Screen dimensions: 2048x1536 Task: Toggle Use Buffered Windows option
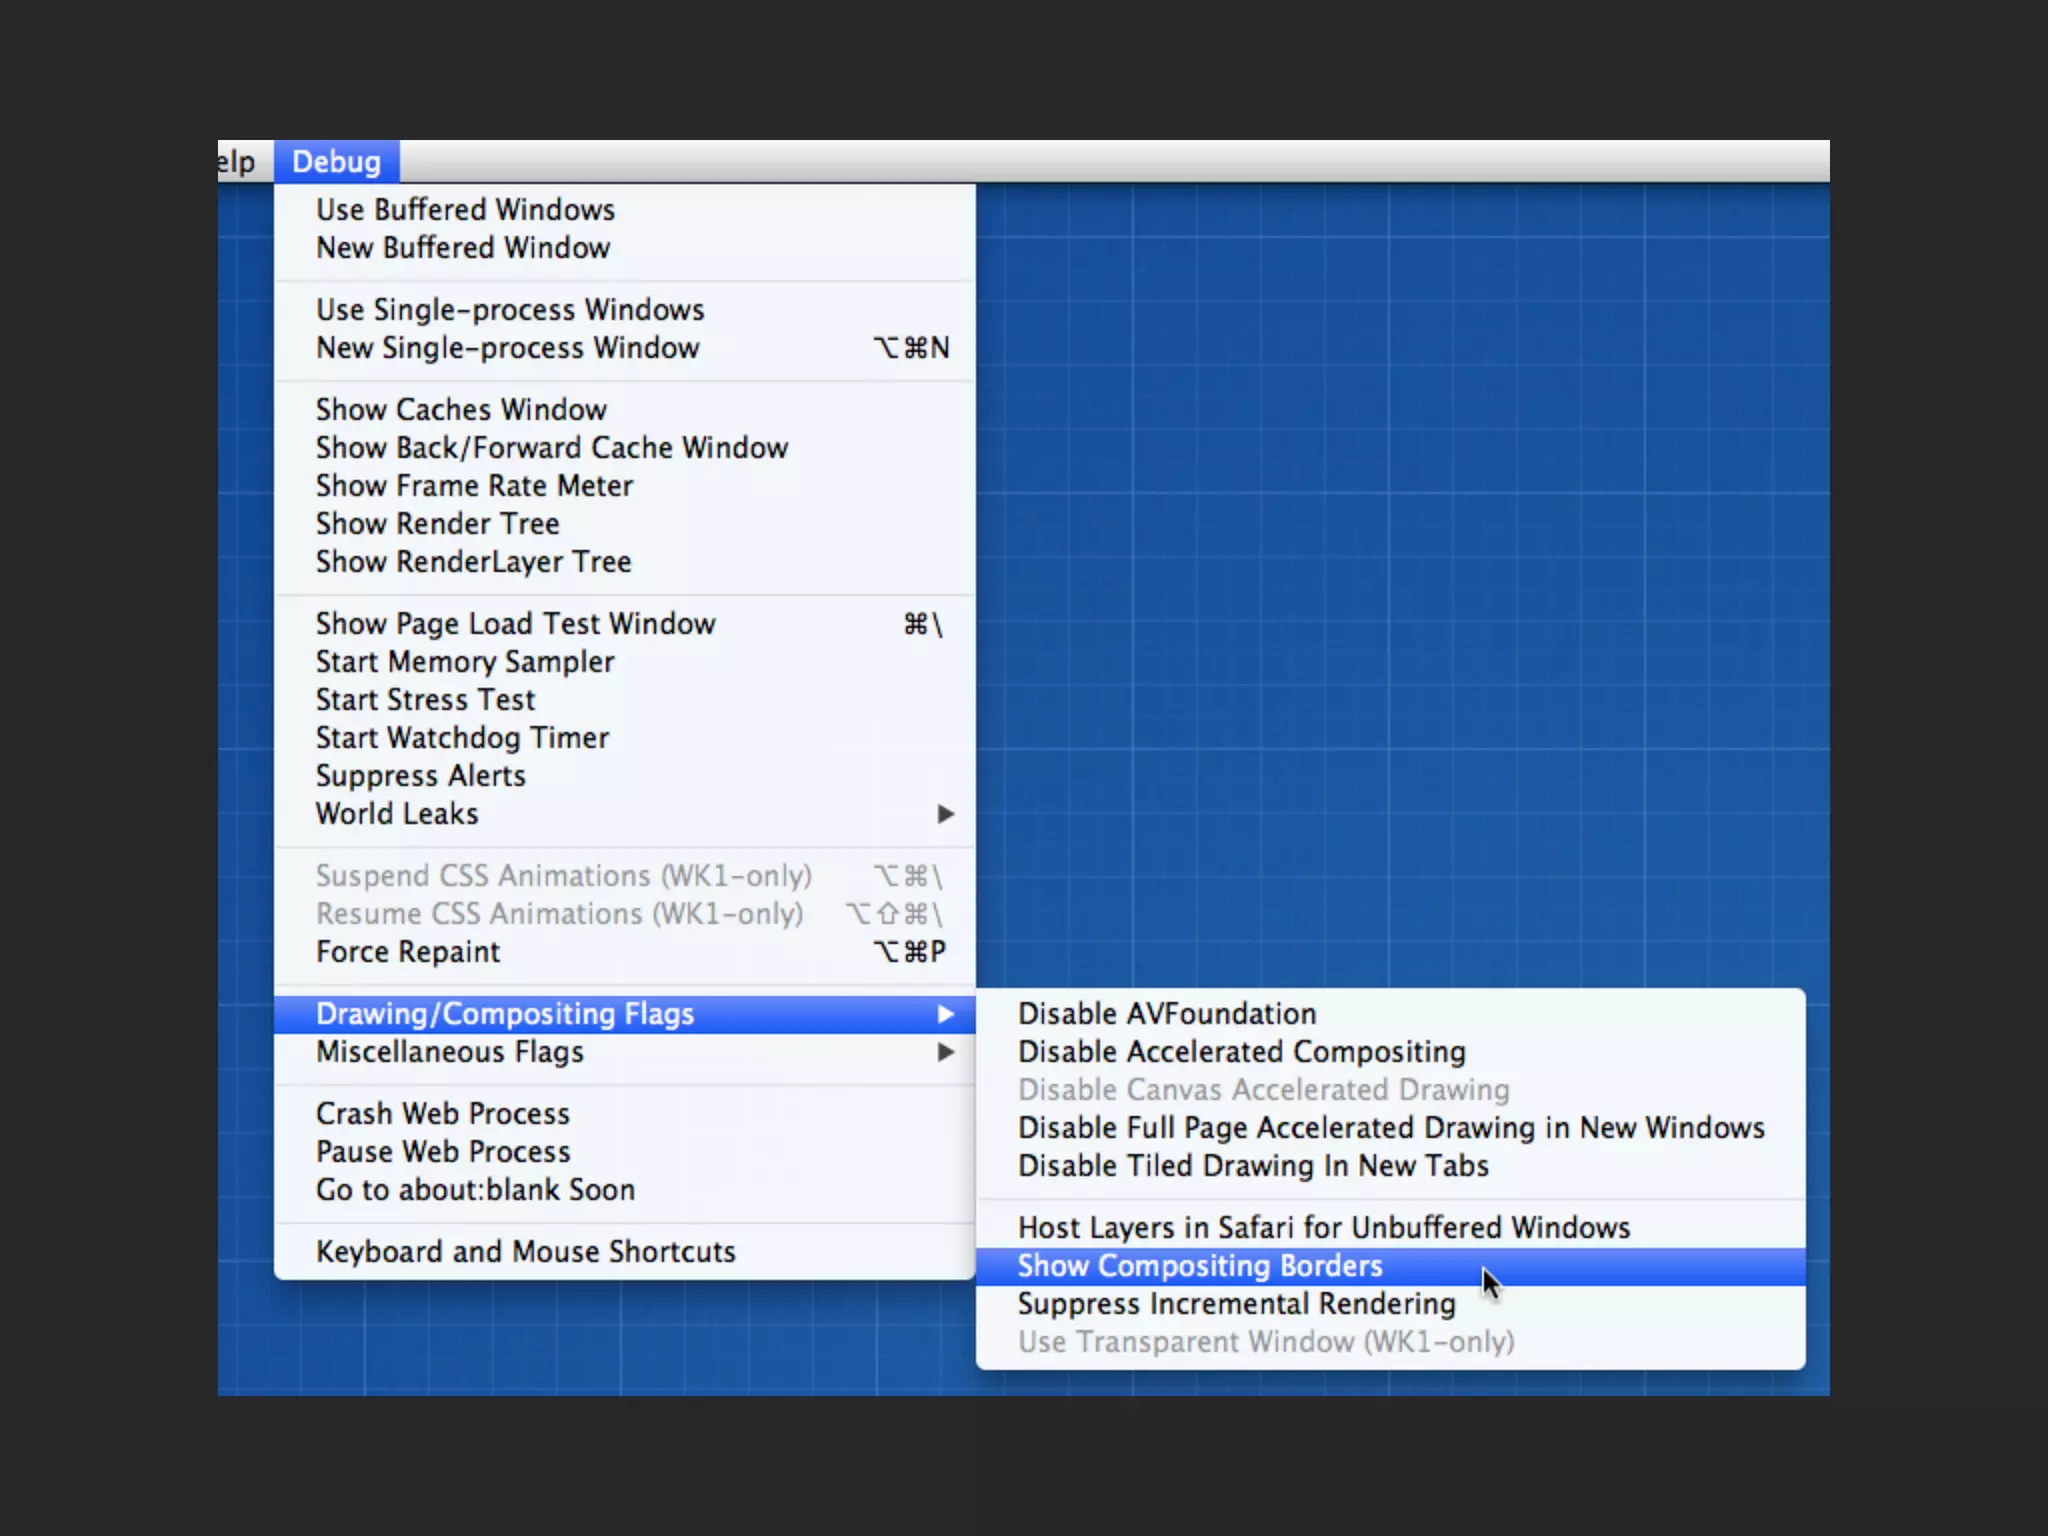click(465, 210)
